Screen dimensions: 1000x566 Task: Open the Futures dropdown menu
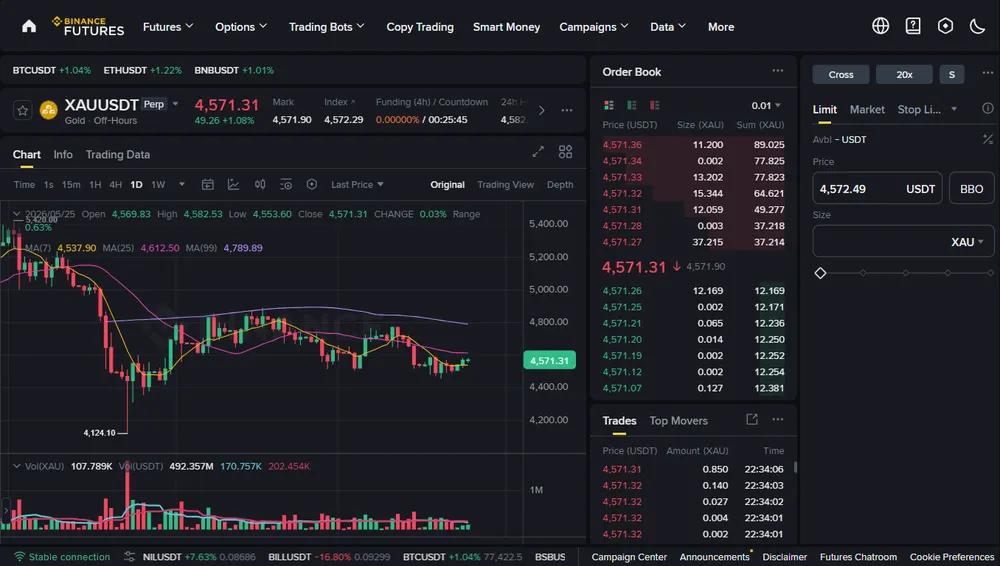168,27
